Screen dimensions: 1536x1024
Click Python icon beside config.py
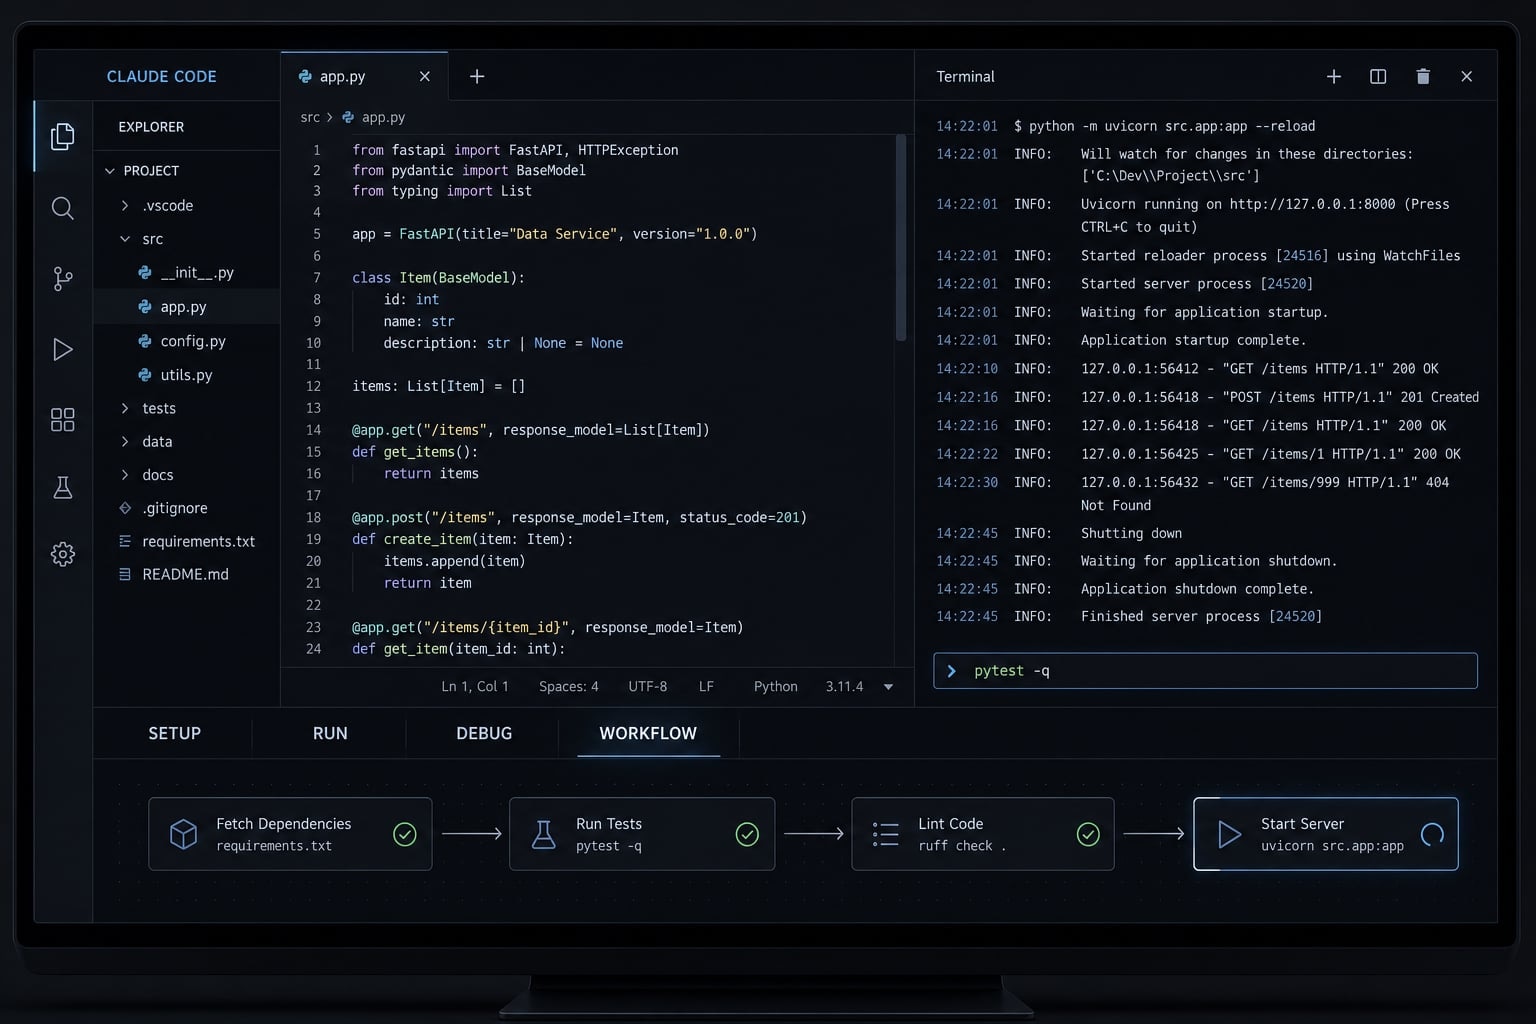145,341
